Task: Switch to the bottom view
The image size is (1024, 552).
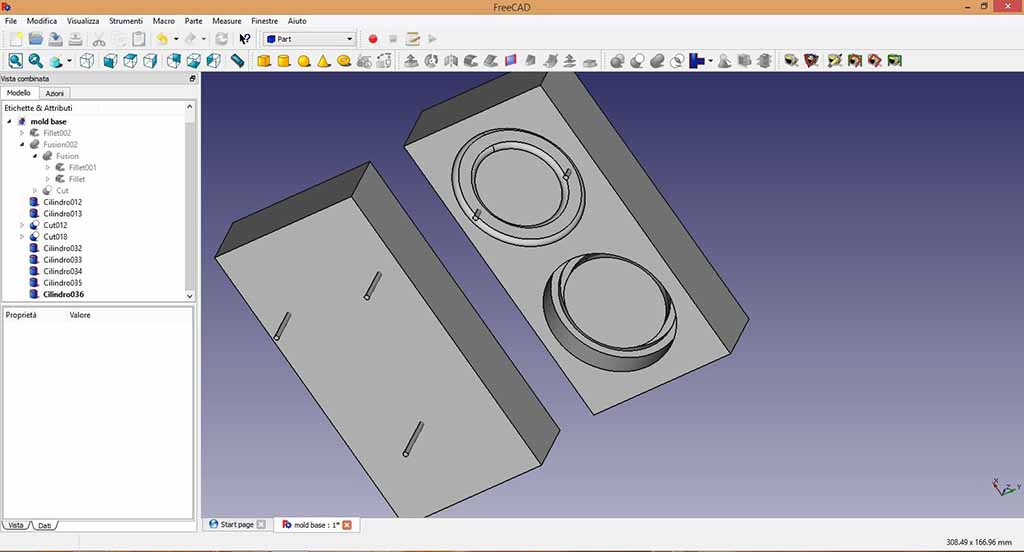Action: click(194, 61)
